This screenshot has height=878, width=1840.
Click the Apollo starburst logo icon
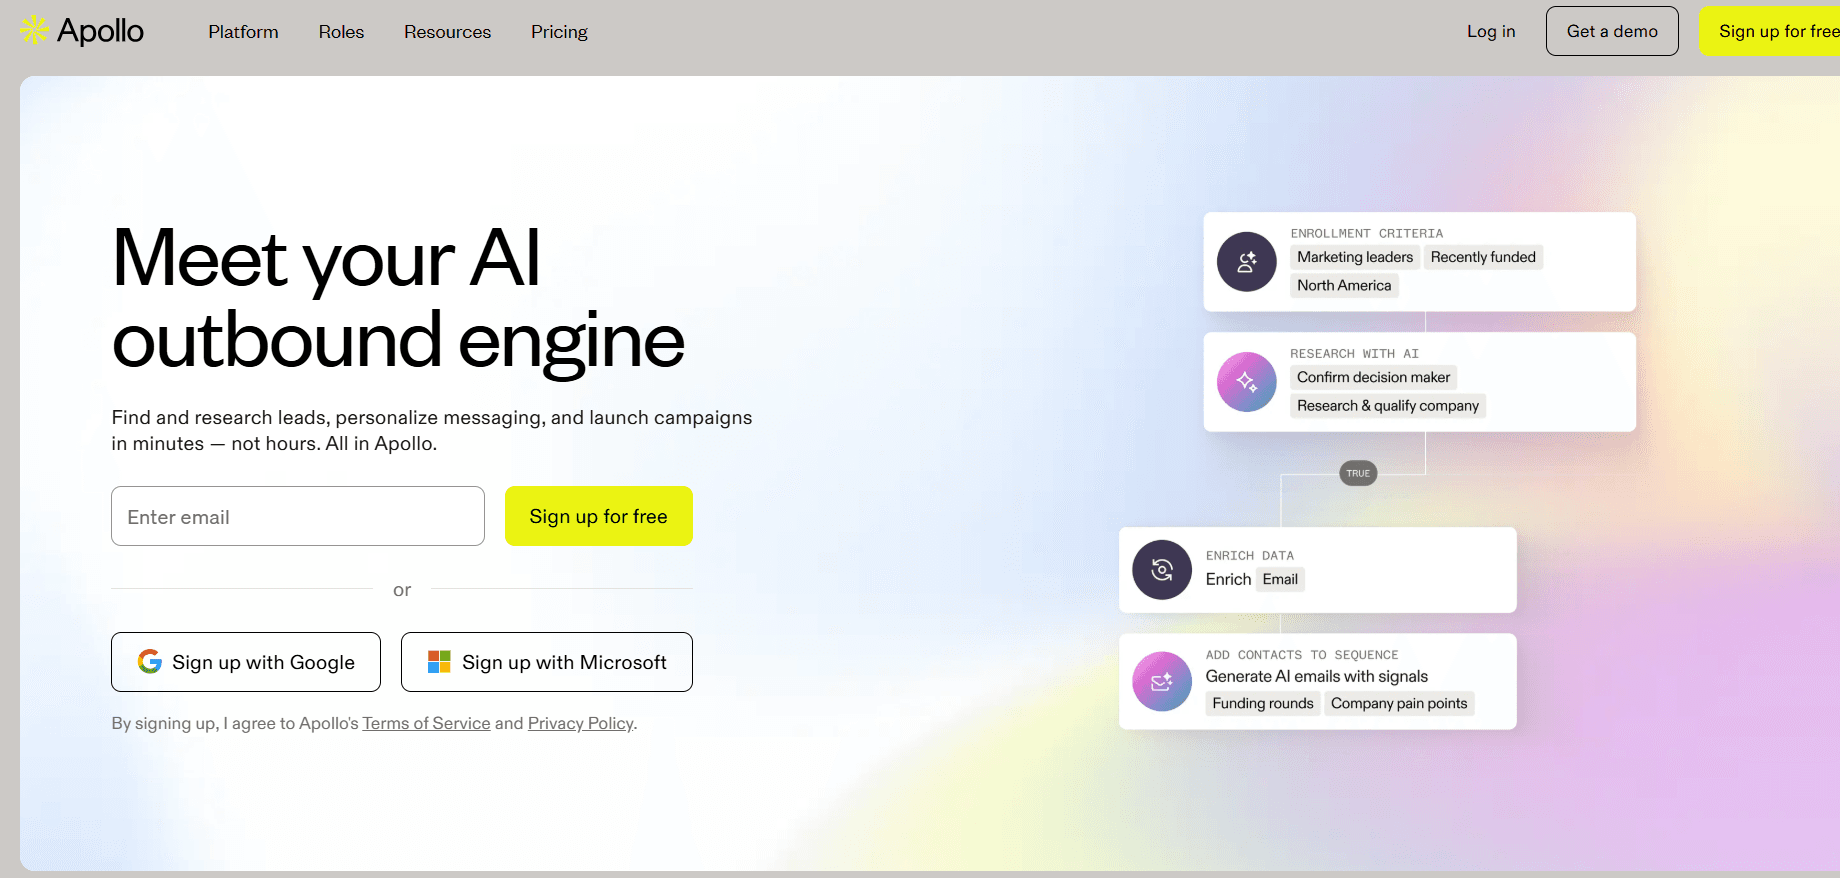tap(34, 30)
